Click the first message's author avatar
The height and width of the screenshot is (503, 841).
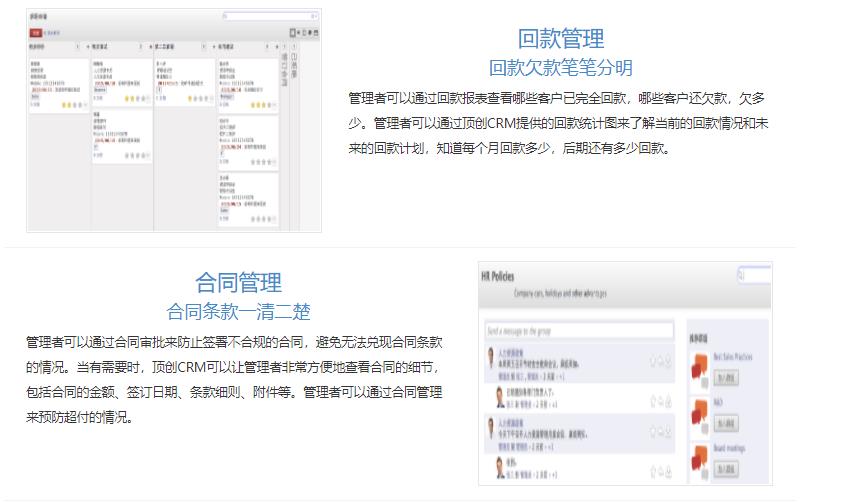point(490,359)
